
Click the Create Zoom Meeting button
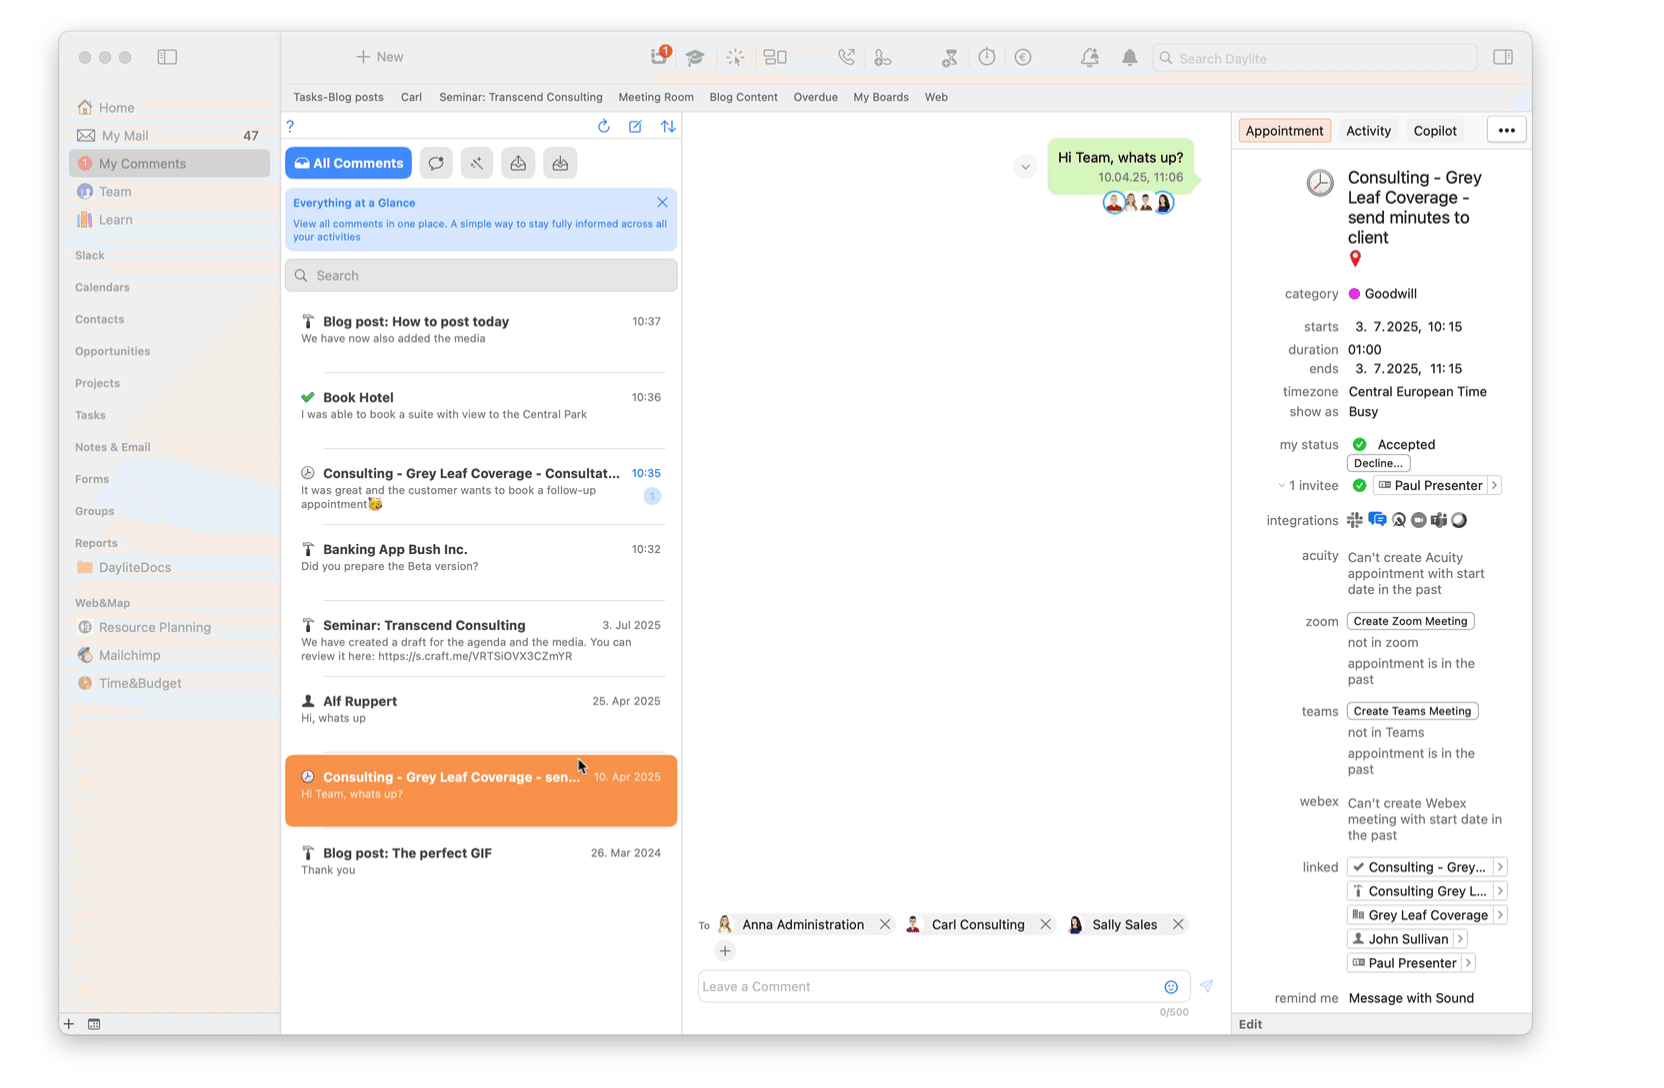click(1410, 621)
